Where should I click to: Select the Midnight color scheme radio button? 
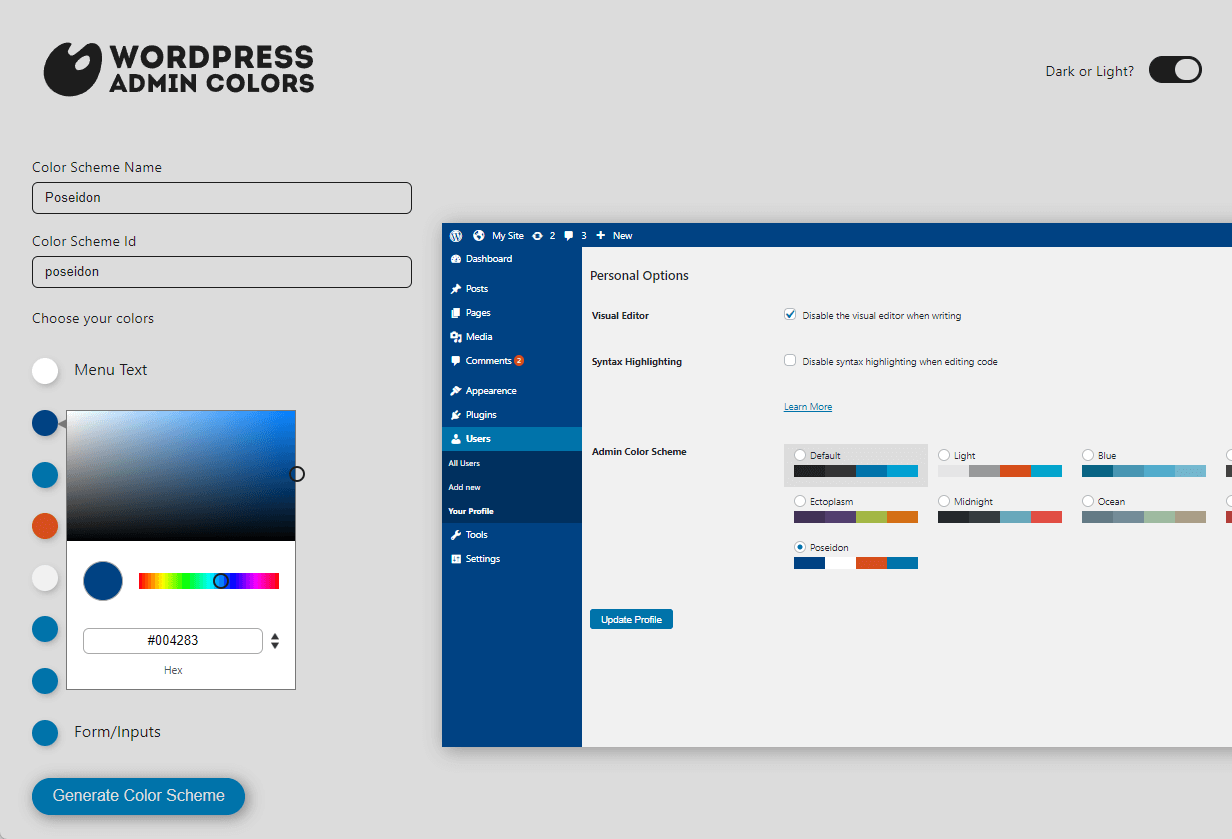(944, 500)
